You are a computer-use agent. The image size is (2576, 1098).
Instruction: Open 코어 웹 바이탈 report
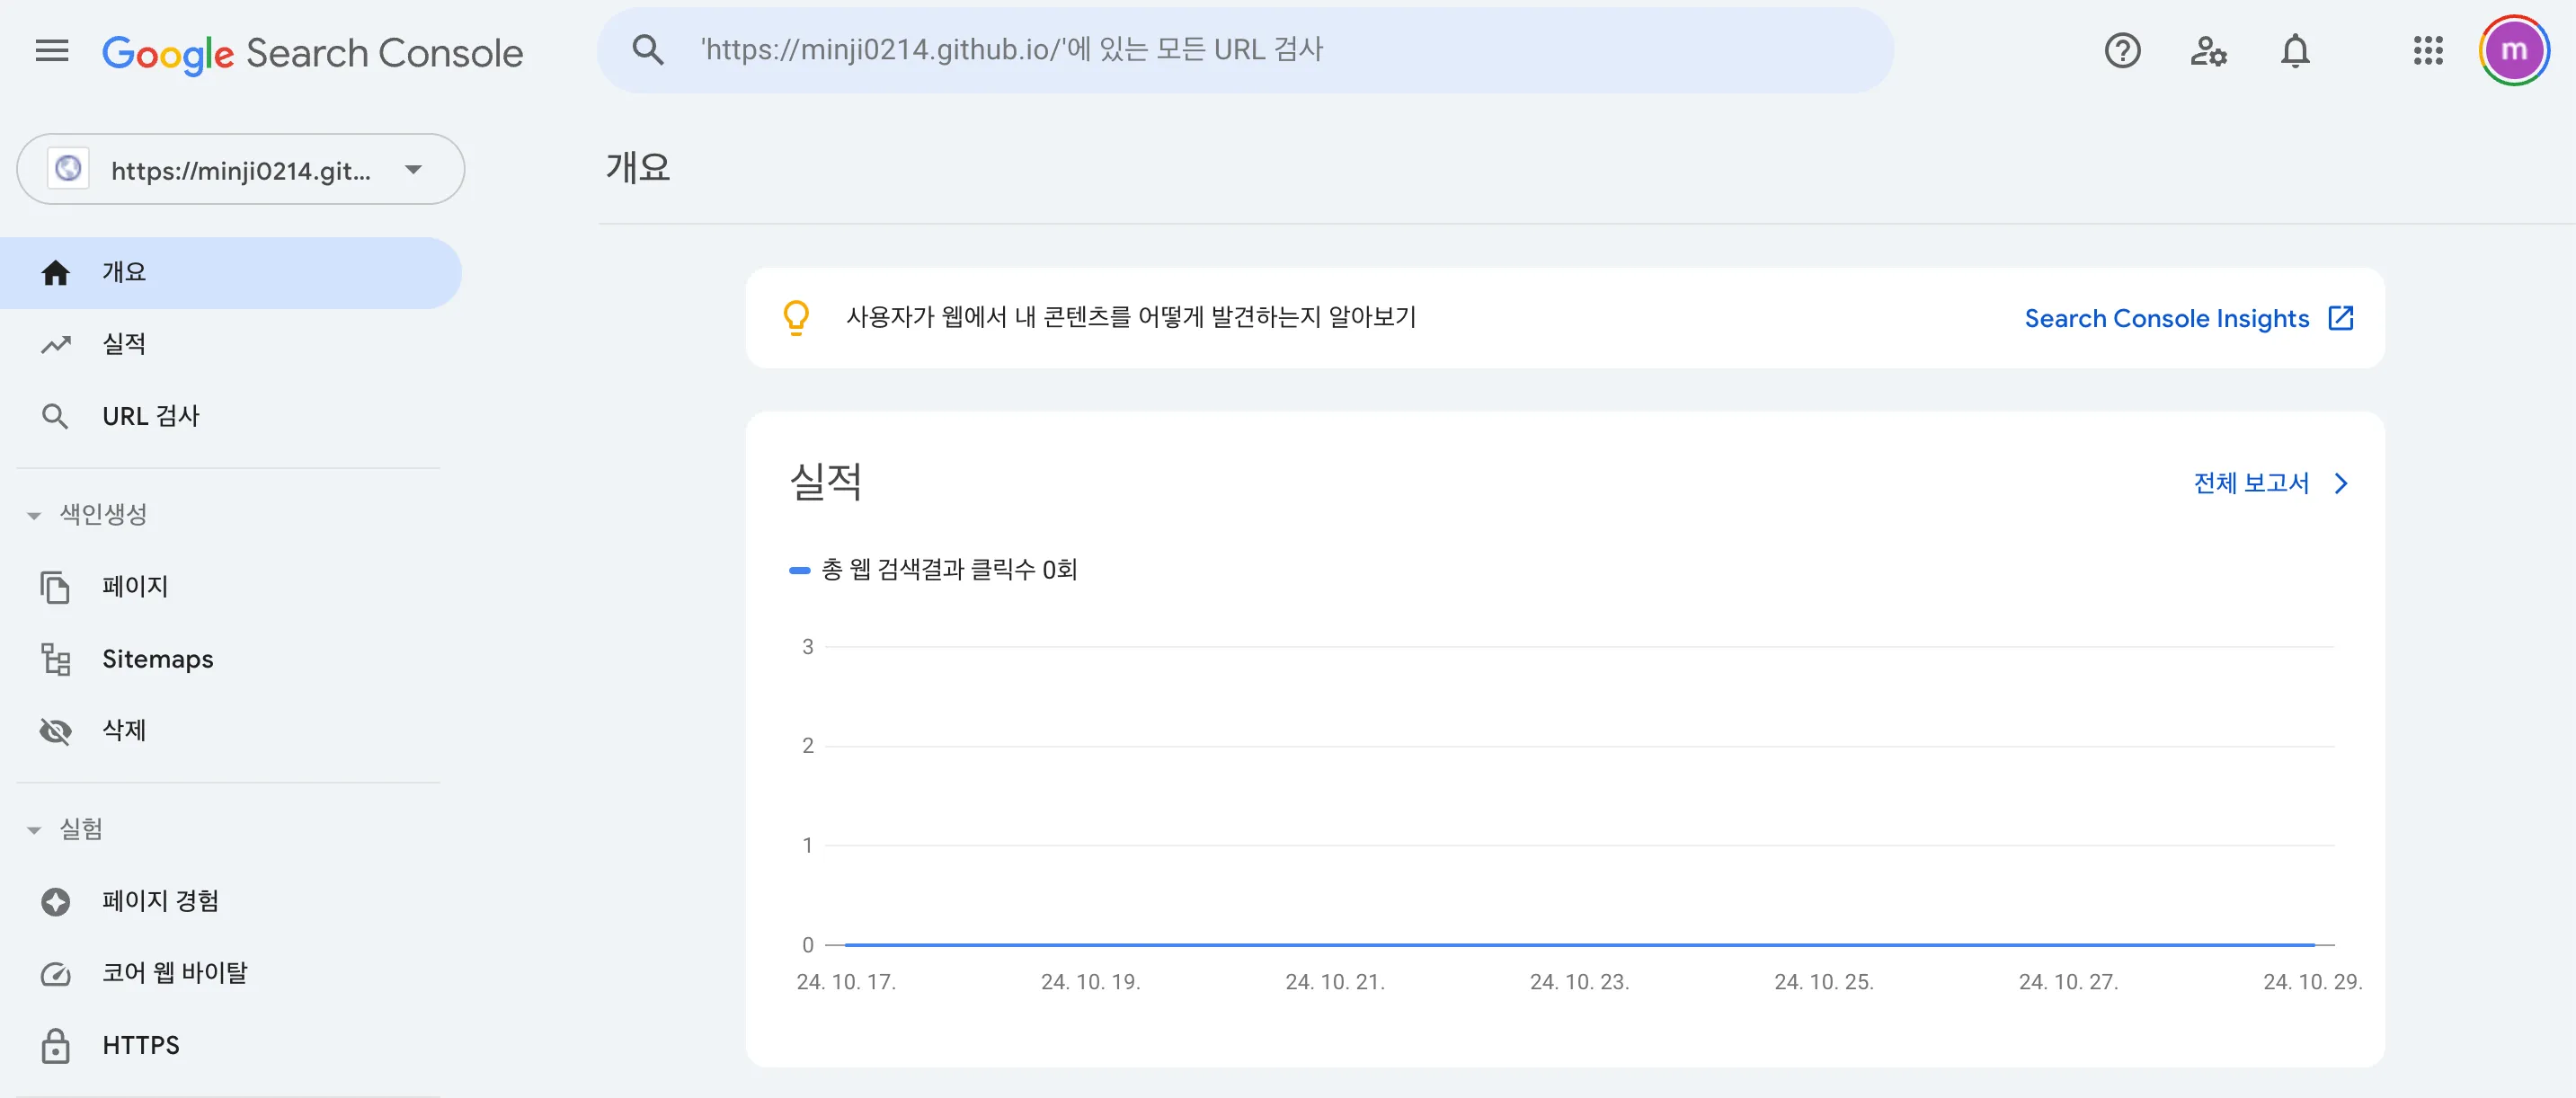174,973
